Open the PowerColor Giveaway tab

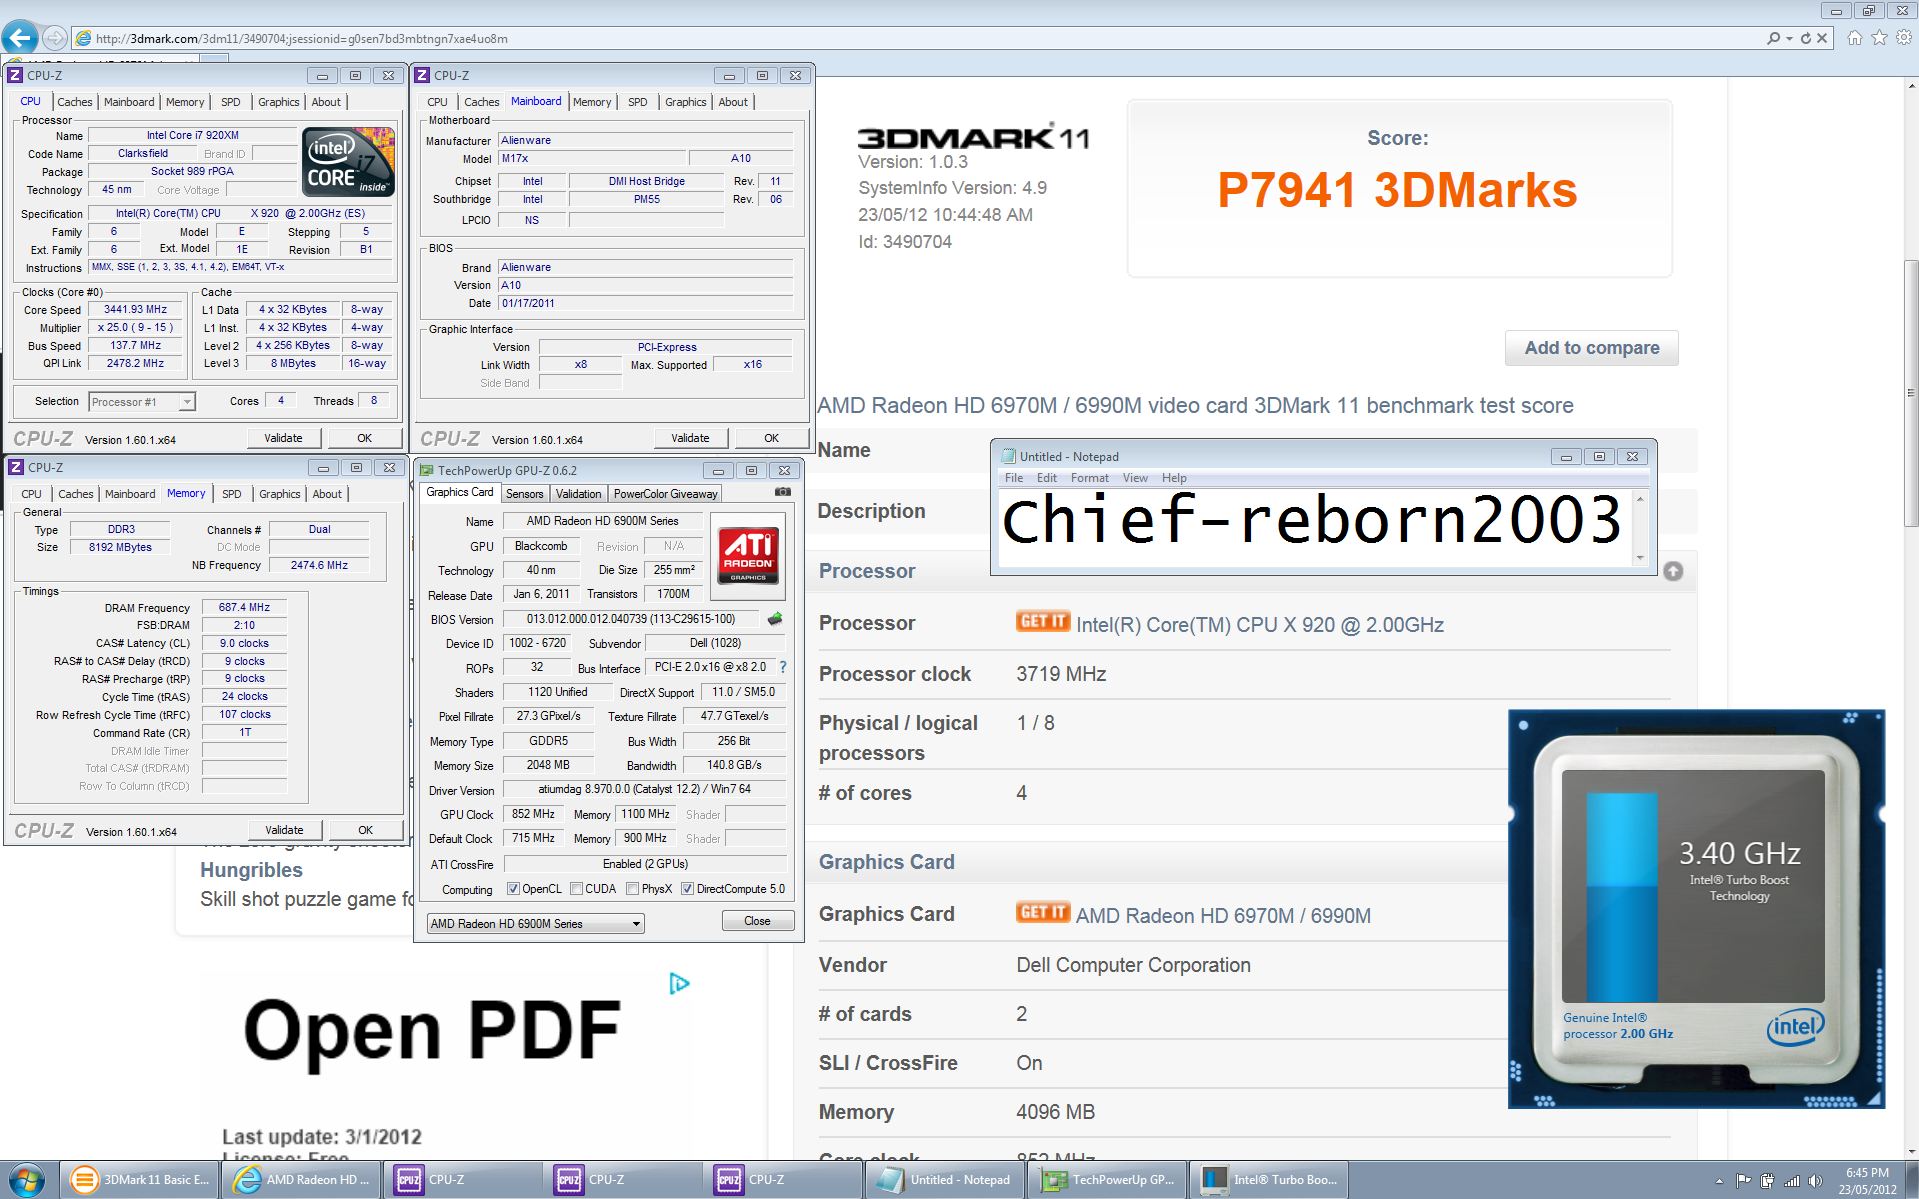[665, 494]
